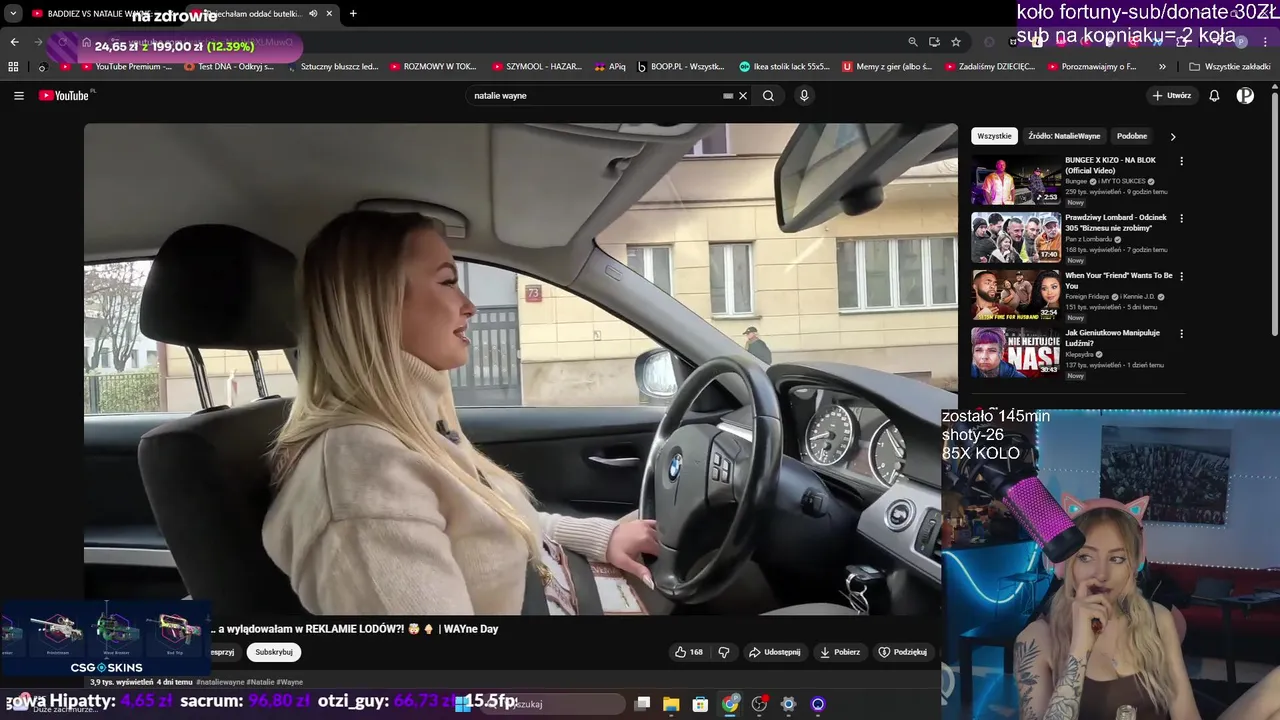Open 'Memy z gier' bookmark

pos(887,67)
